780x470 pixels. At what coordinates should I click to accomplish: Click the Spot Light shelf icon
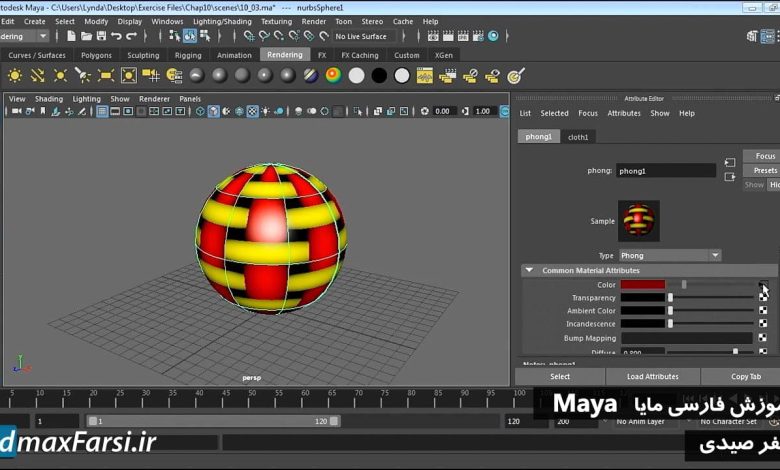click(x=84, y=75)
